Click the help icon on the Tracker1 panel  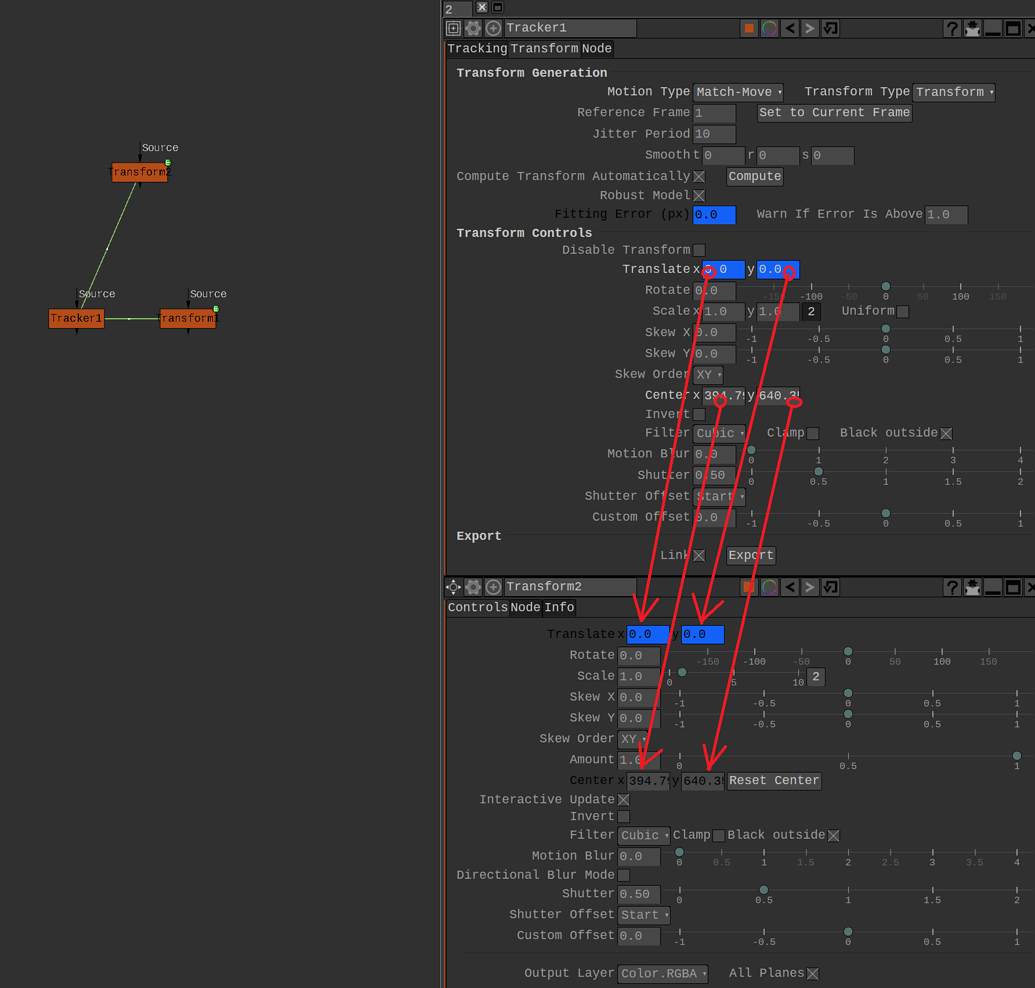[x=951, y=27]
